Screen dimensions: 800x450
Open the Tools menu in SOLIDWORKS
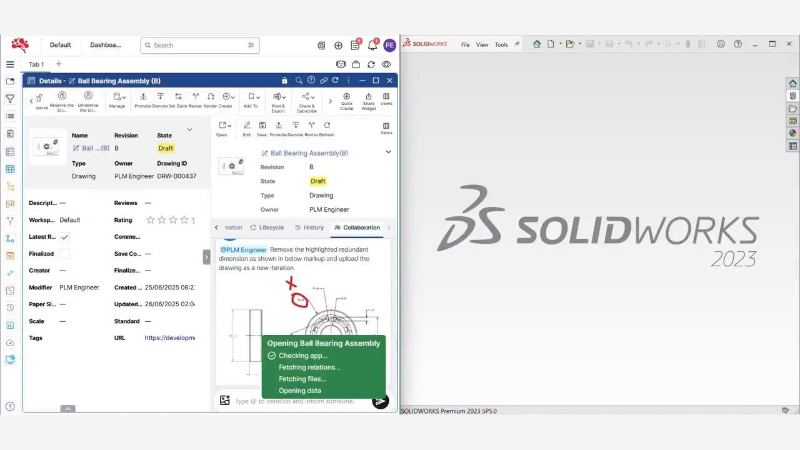[x=501, y=45]
